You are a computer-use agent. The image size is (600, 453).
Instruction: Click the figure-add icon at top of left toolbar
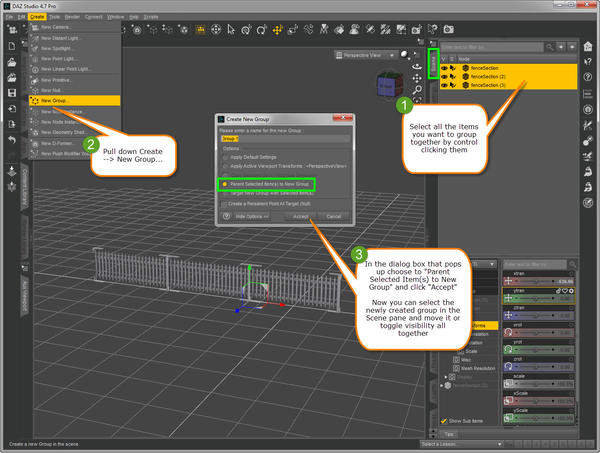coord(12,29)
